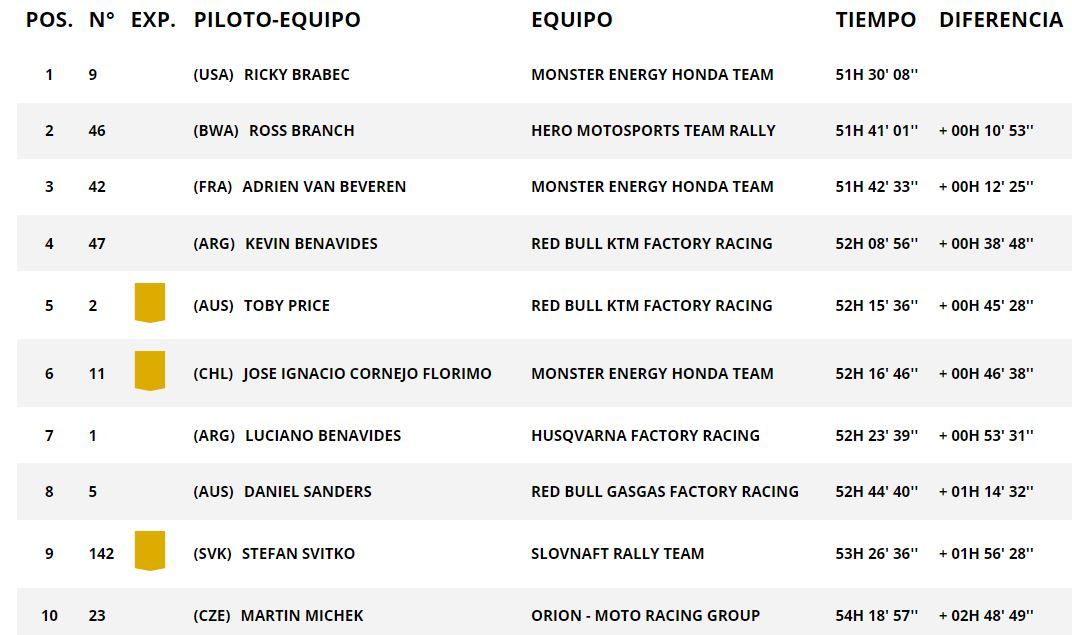Click the POS. column header

click(x=49, y=19)
